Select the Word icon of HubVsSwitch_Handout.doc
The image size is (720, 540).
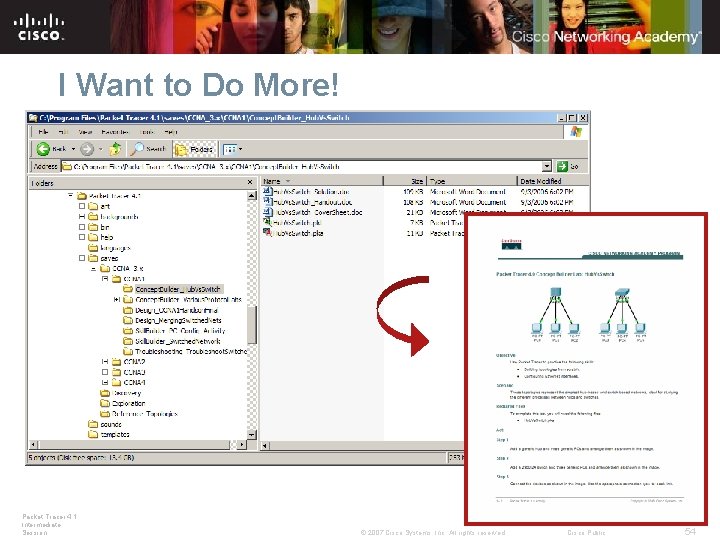pyautogui.click(x=267, y=202)
